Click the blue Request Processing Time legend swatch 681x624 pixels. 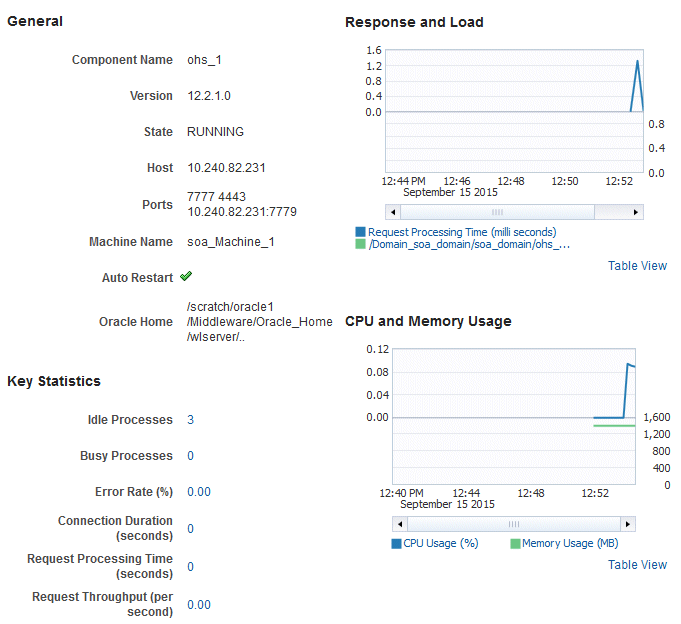coord(360,232)
